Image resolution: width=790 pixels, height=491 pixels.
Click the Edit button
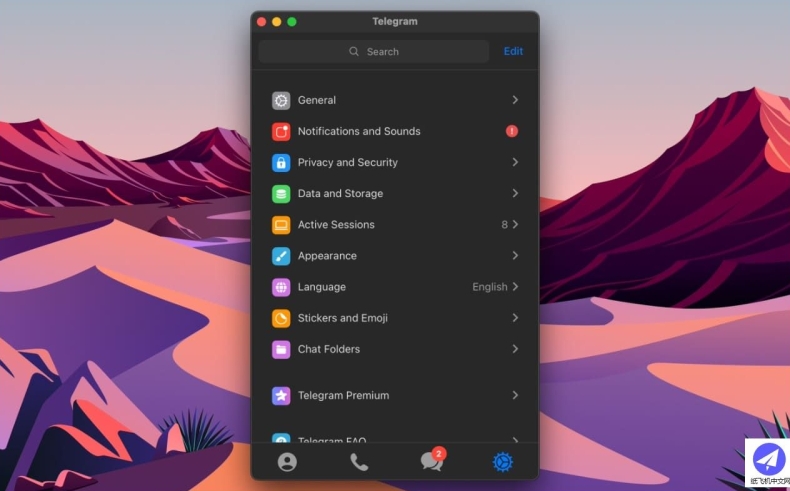[513, 51]
